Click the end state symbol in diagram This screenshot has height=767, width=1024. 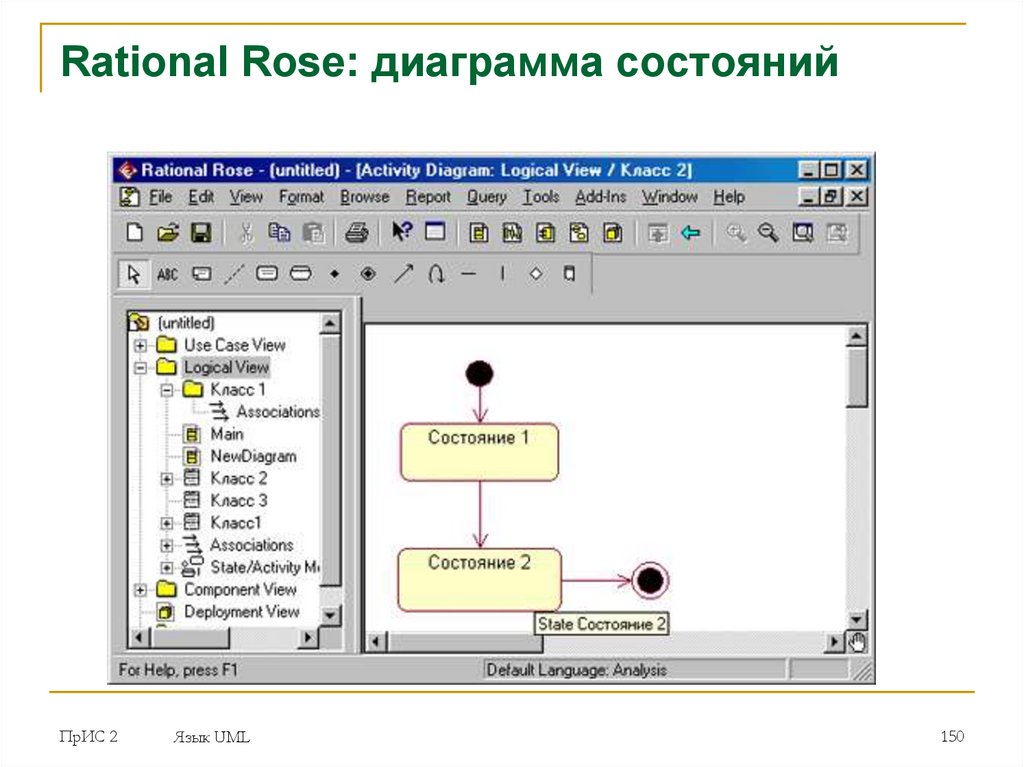[650, 580]
